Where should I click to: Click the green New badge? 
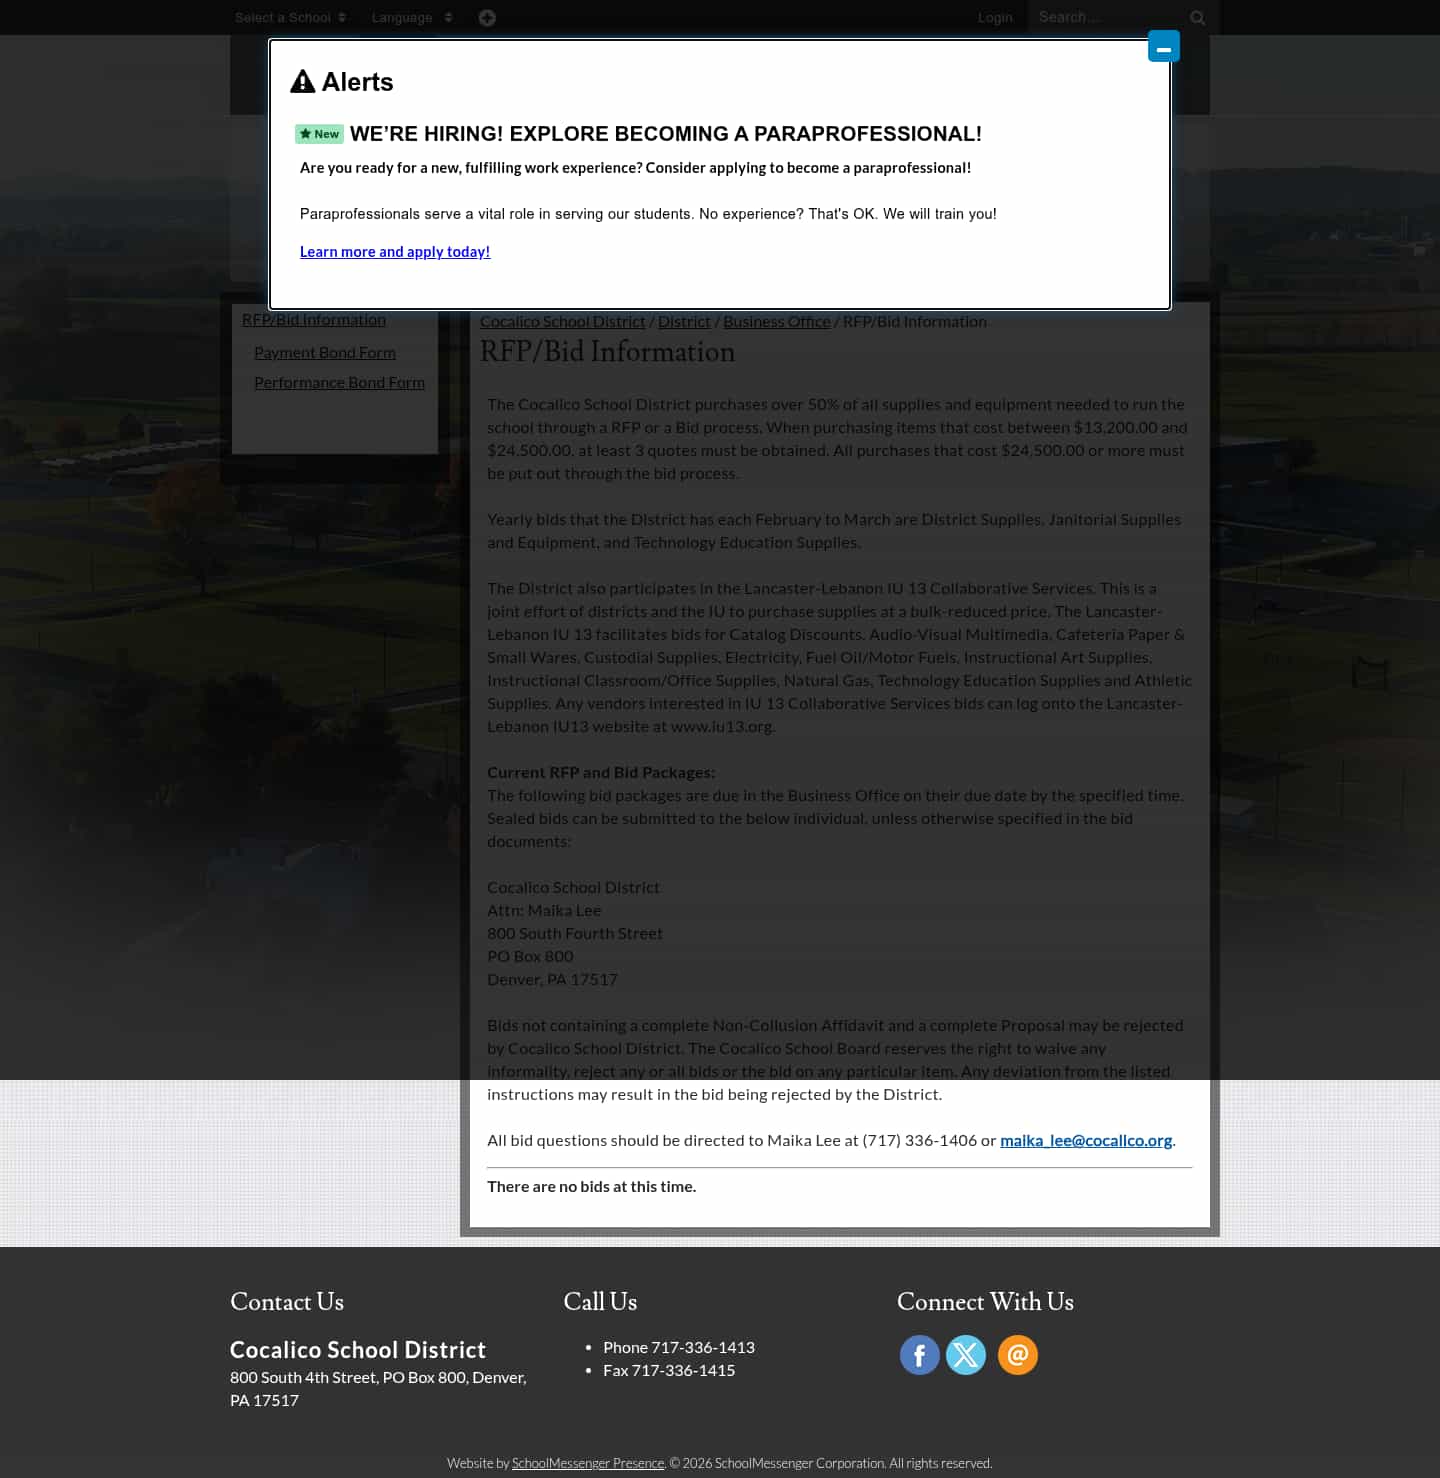click(319, 134)
